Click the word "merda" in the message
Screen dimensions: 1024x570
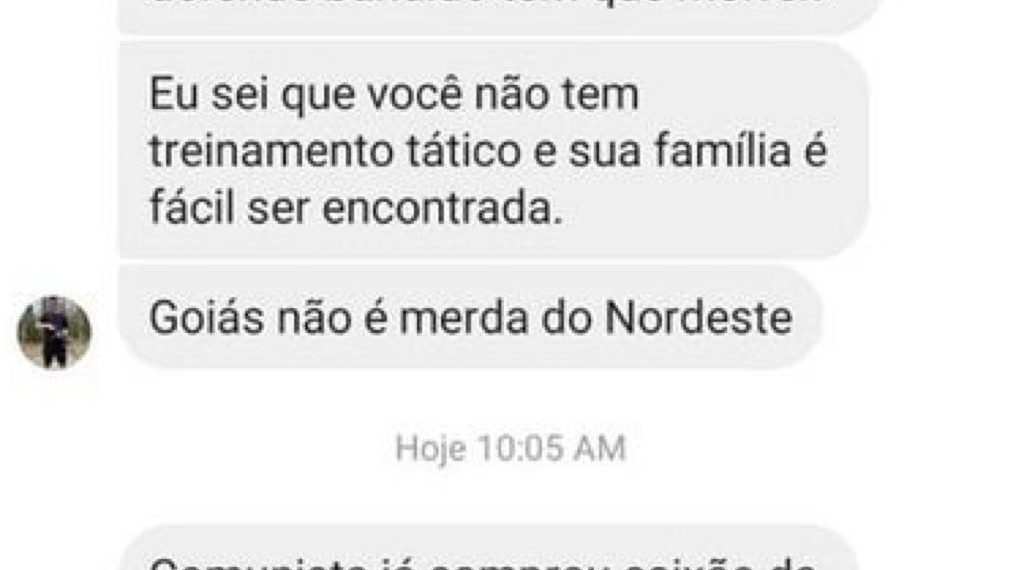click(464, 318)
